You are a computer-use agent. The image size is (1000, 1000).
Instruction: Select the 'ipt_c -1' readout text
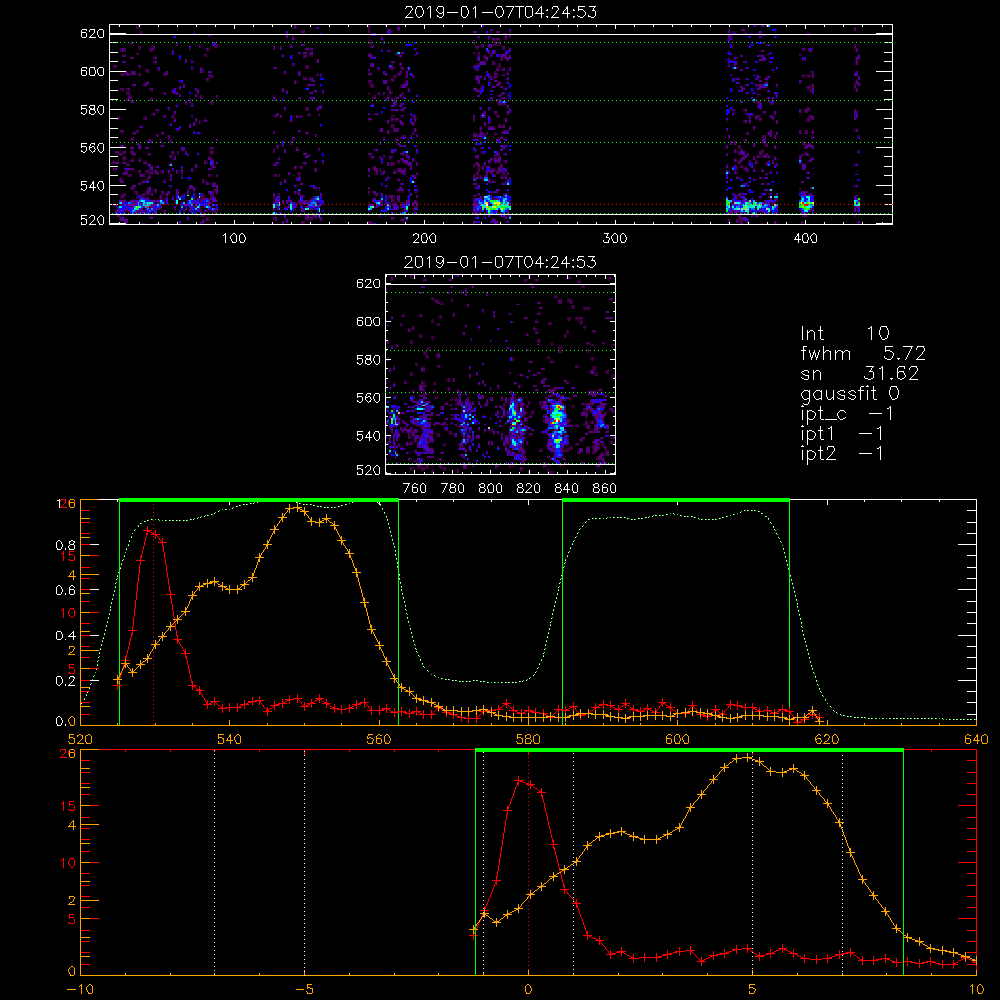point(846,414)
